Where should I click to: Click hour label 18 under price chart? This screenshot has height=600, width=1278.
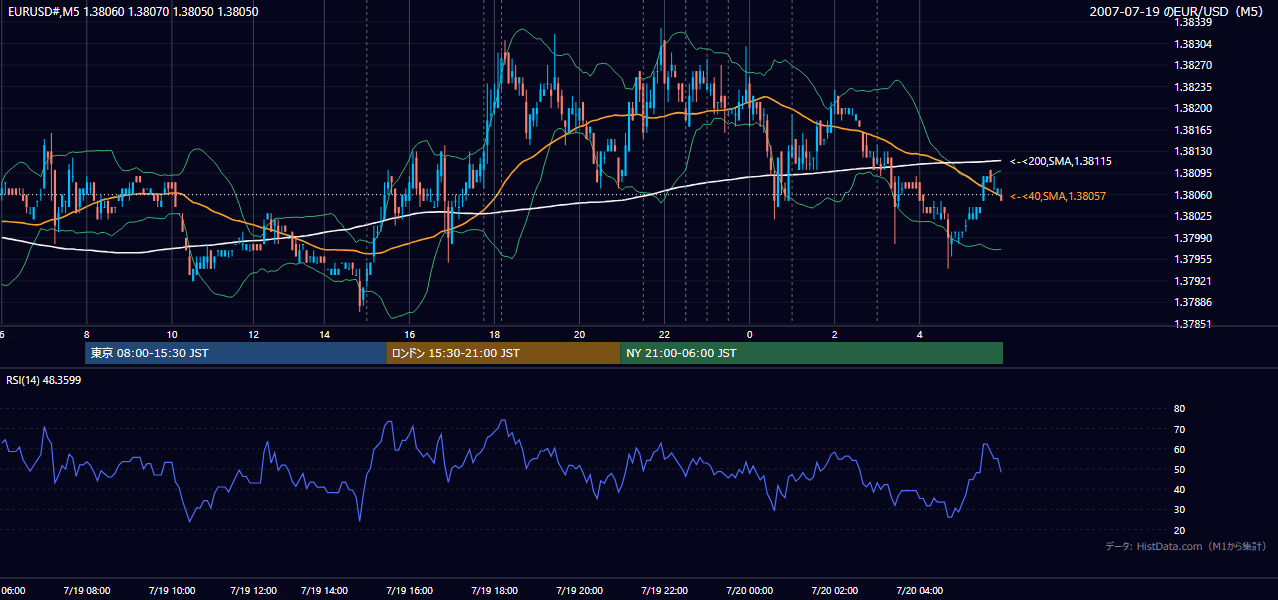tap(494, 334)
